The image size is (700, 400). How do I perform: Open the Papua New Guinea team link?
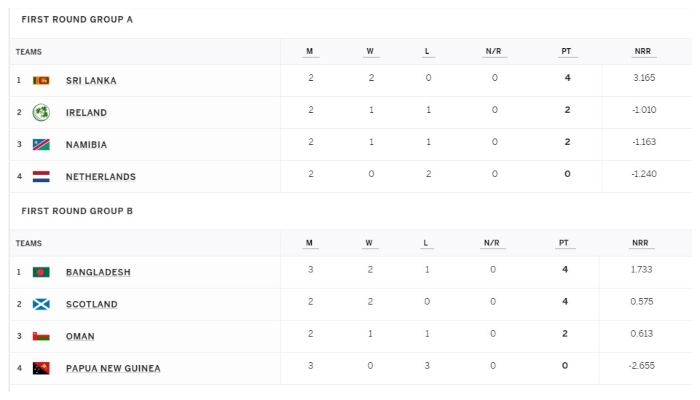pyautogui.click(x=113, y=369)
